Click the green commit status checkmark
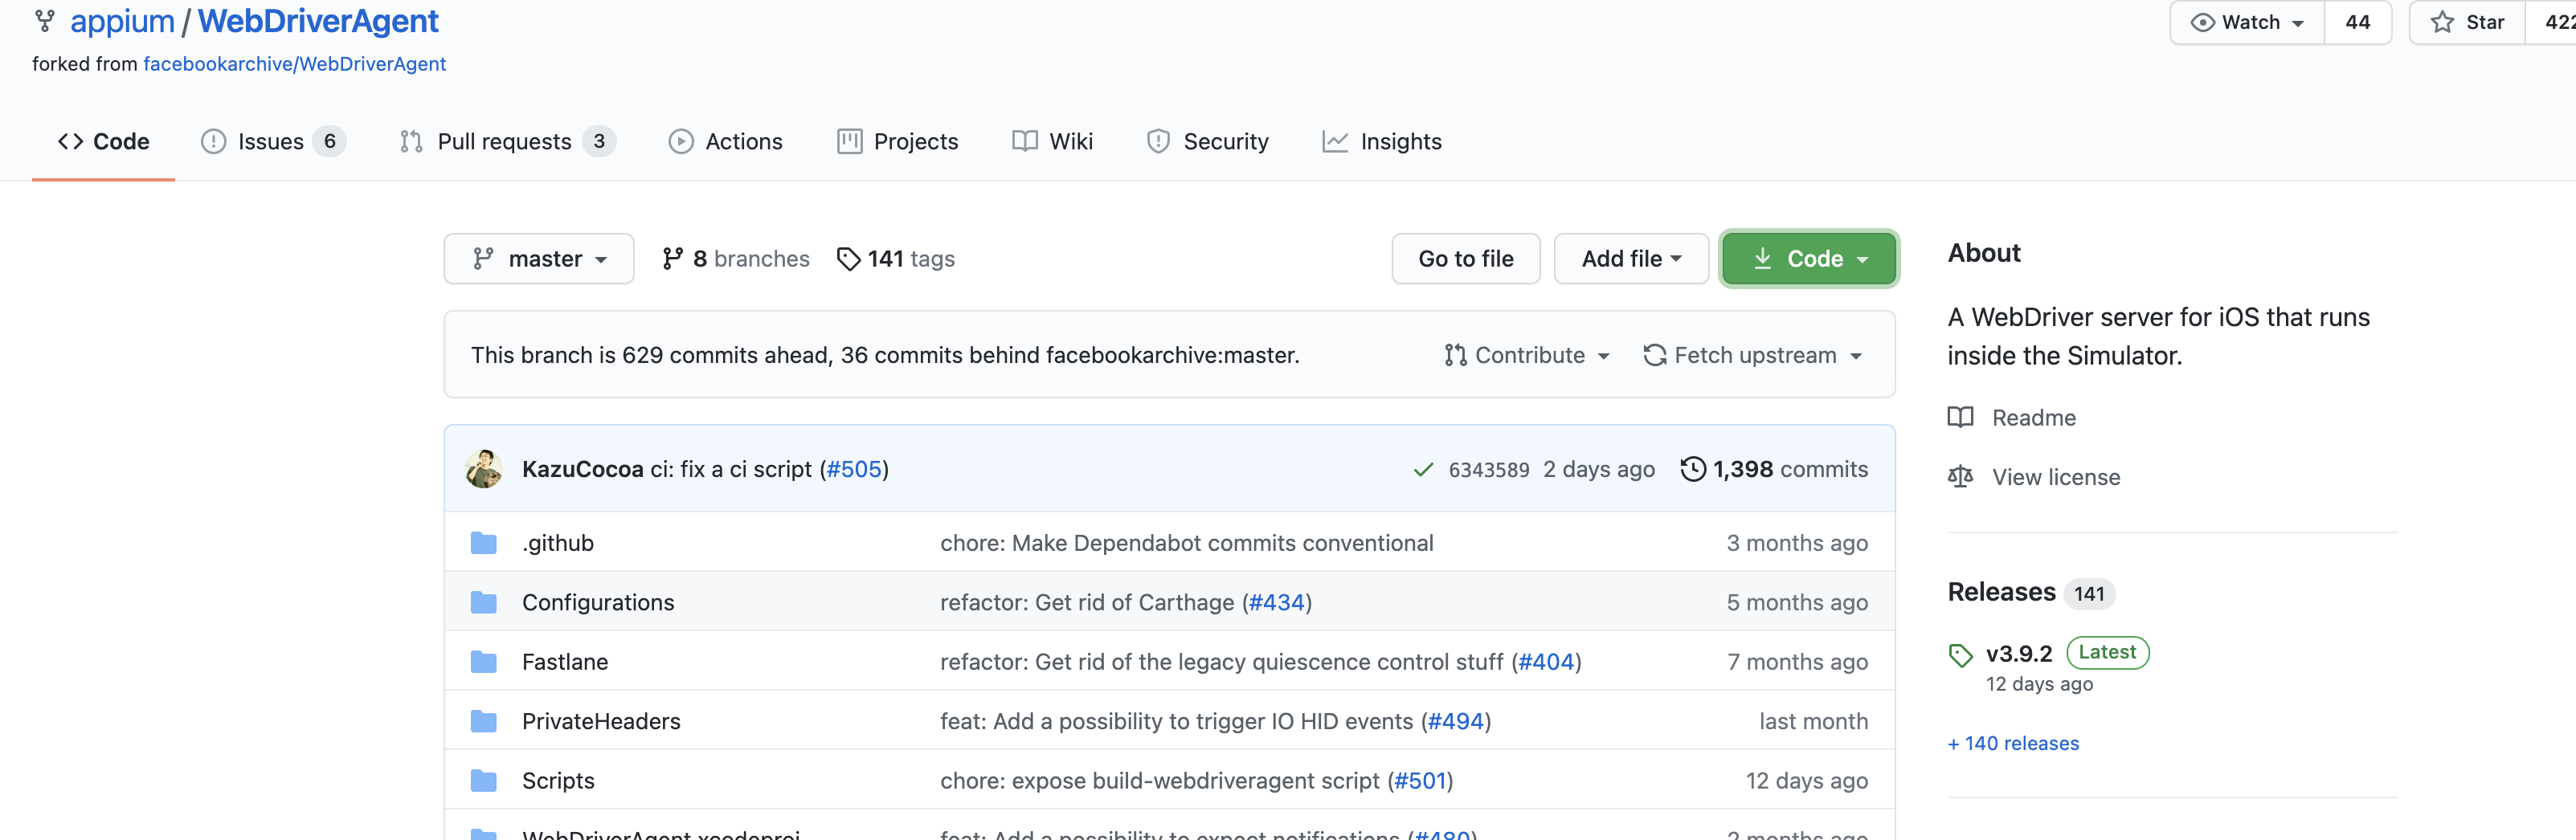2576x840 pixels. point(1423,470)
